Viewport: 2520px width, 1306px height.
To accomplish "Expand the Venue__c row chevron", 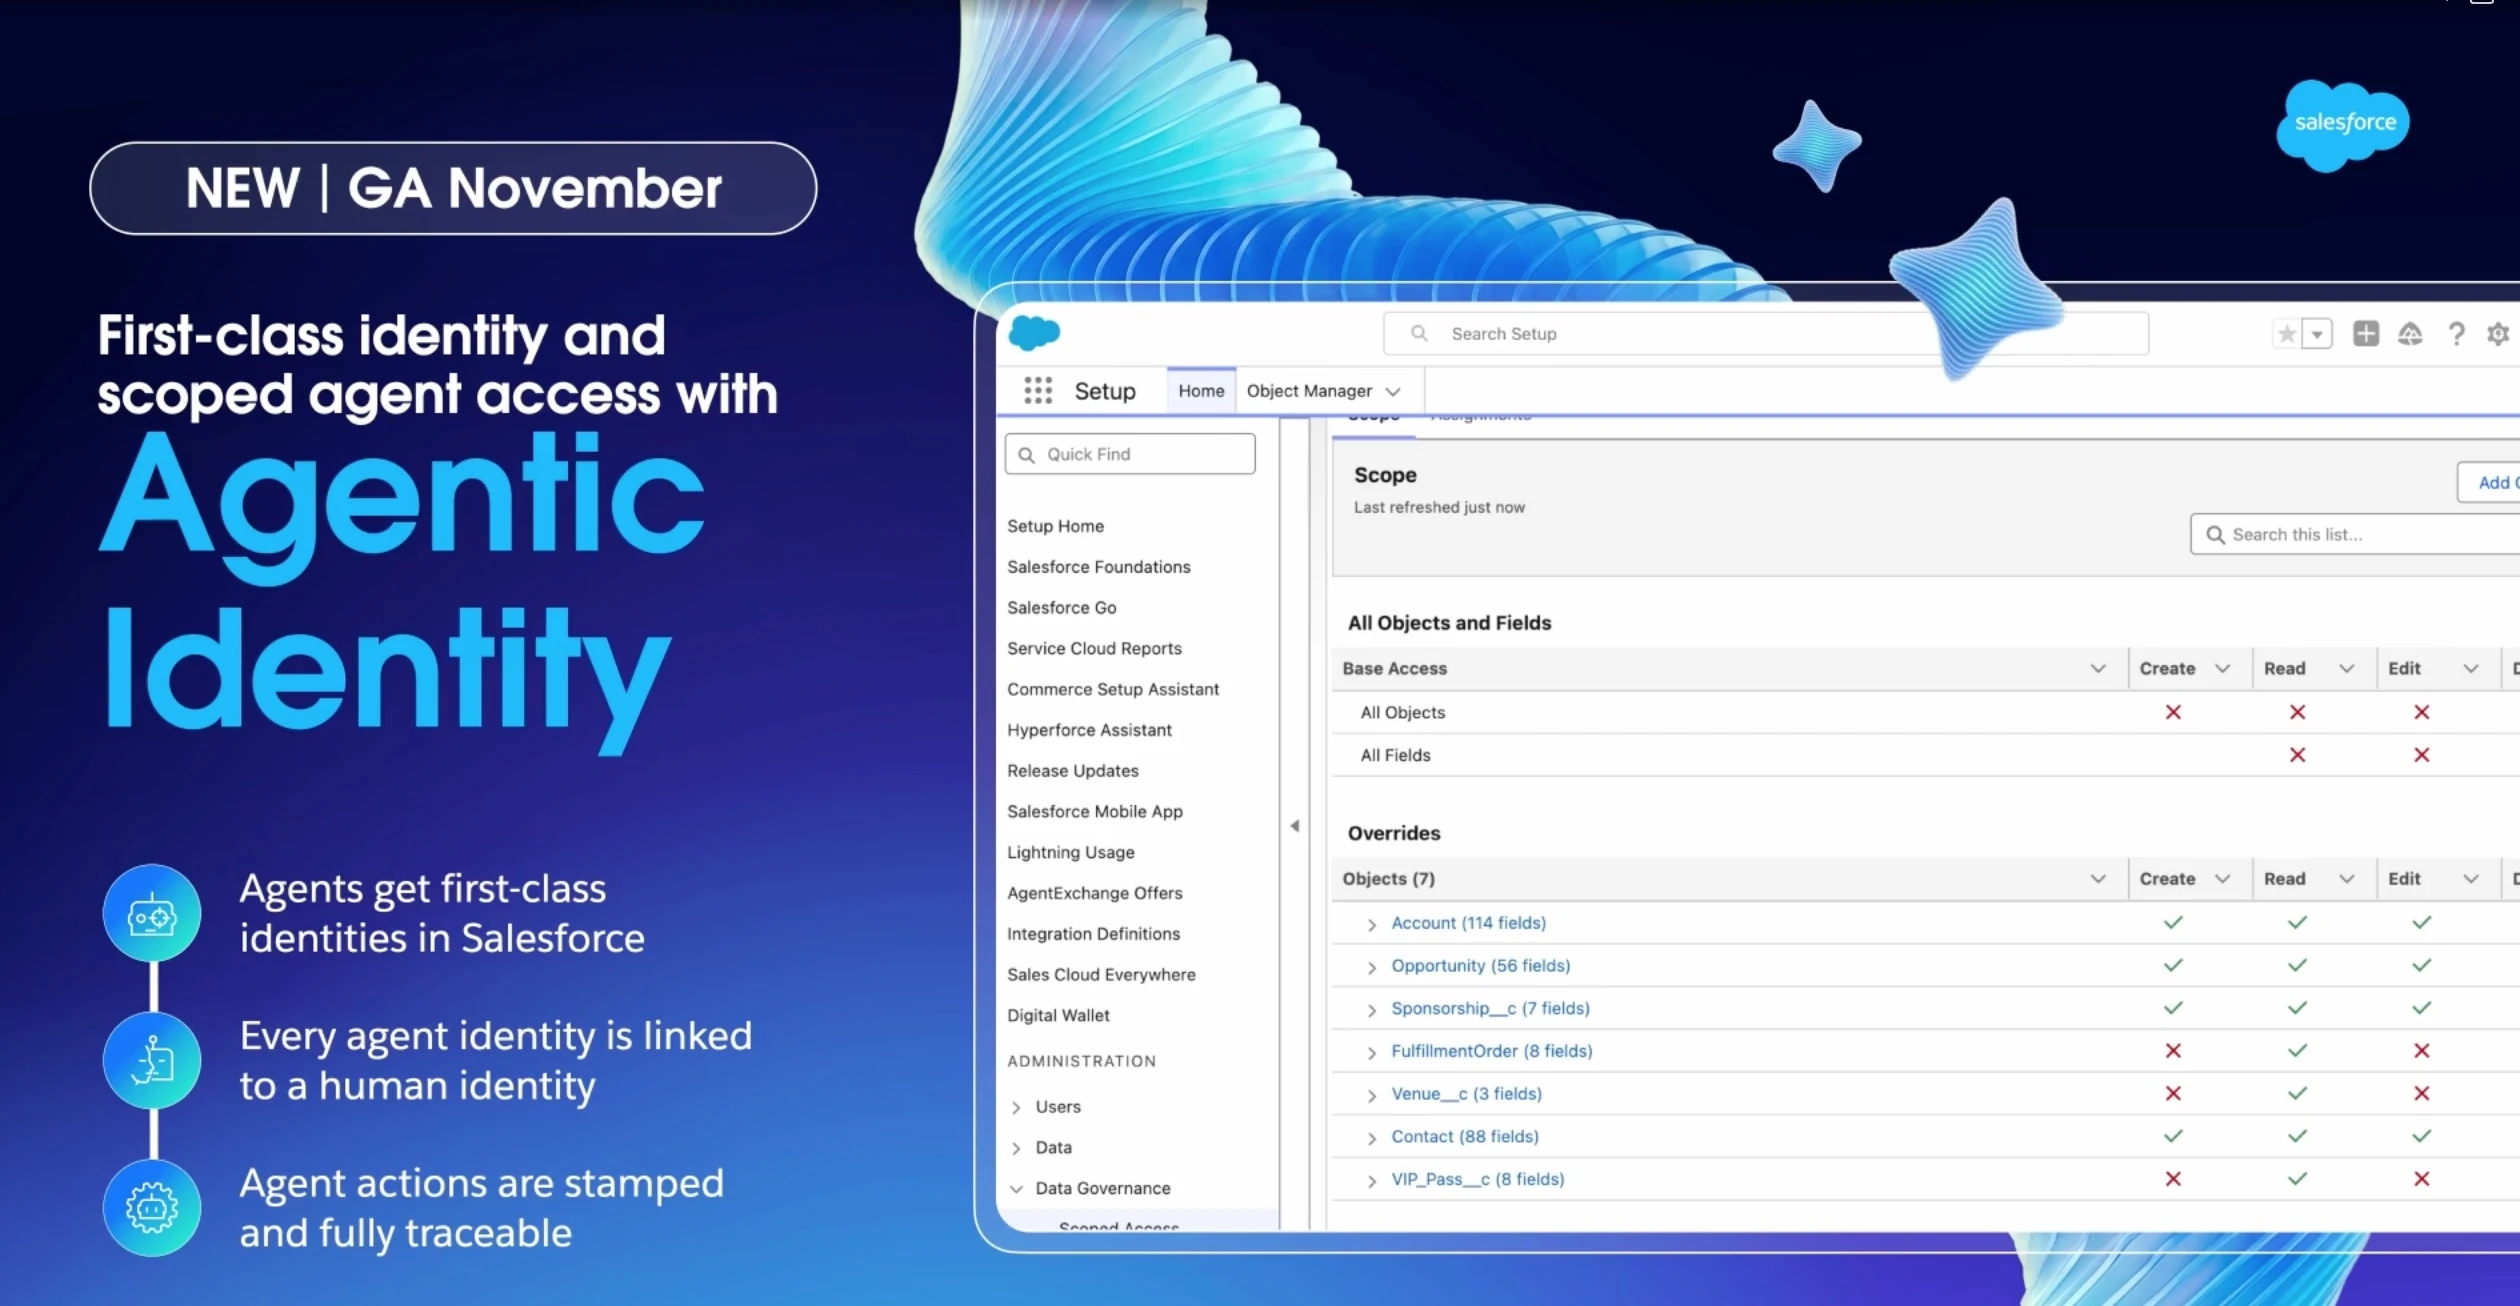I will point(1372,1096).
